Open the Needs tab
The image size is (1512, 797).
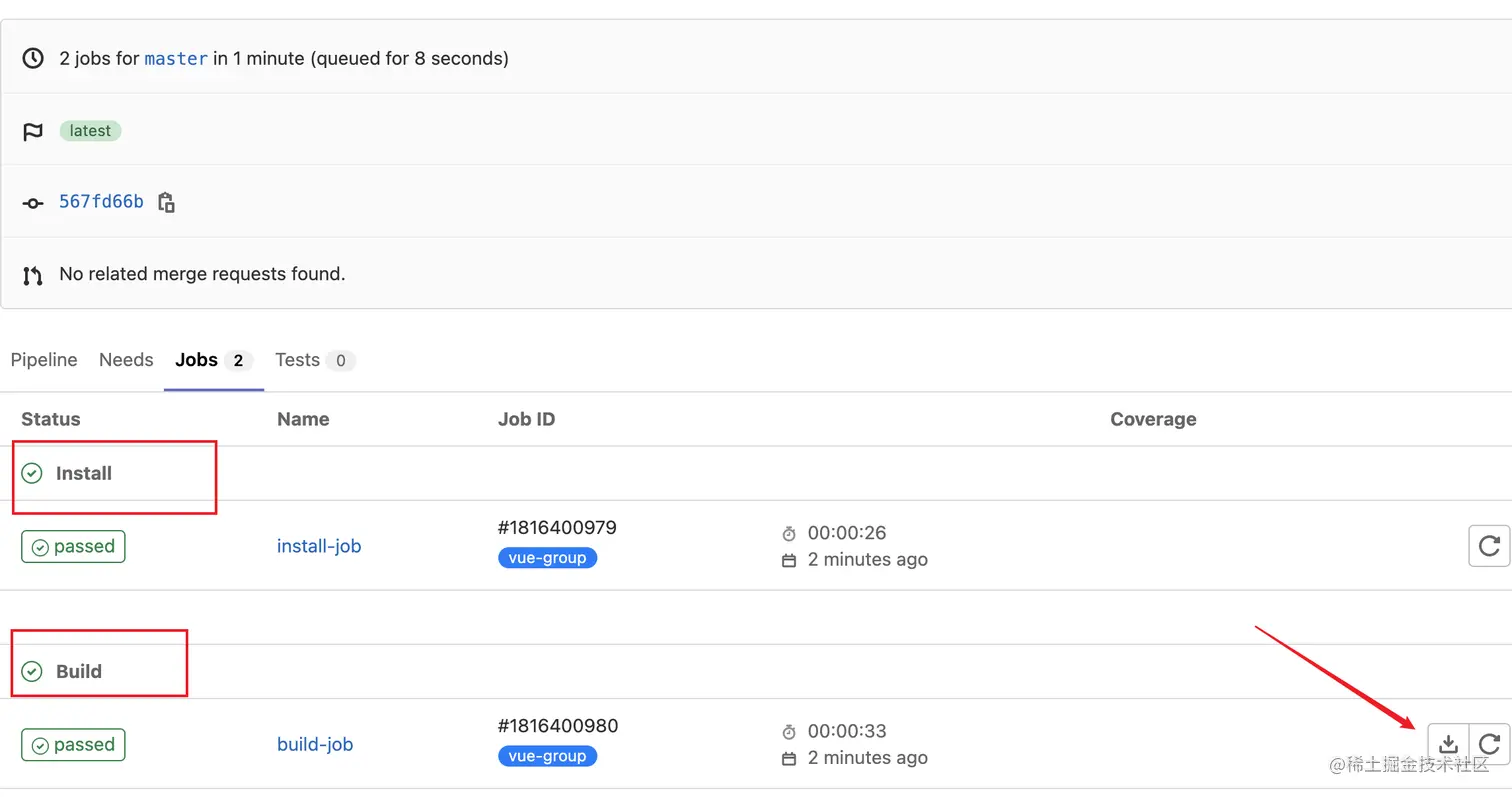[x=126, y=360]
